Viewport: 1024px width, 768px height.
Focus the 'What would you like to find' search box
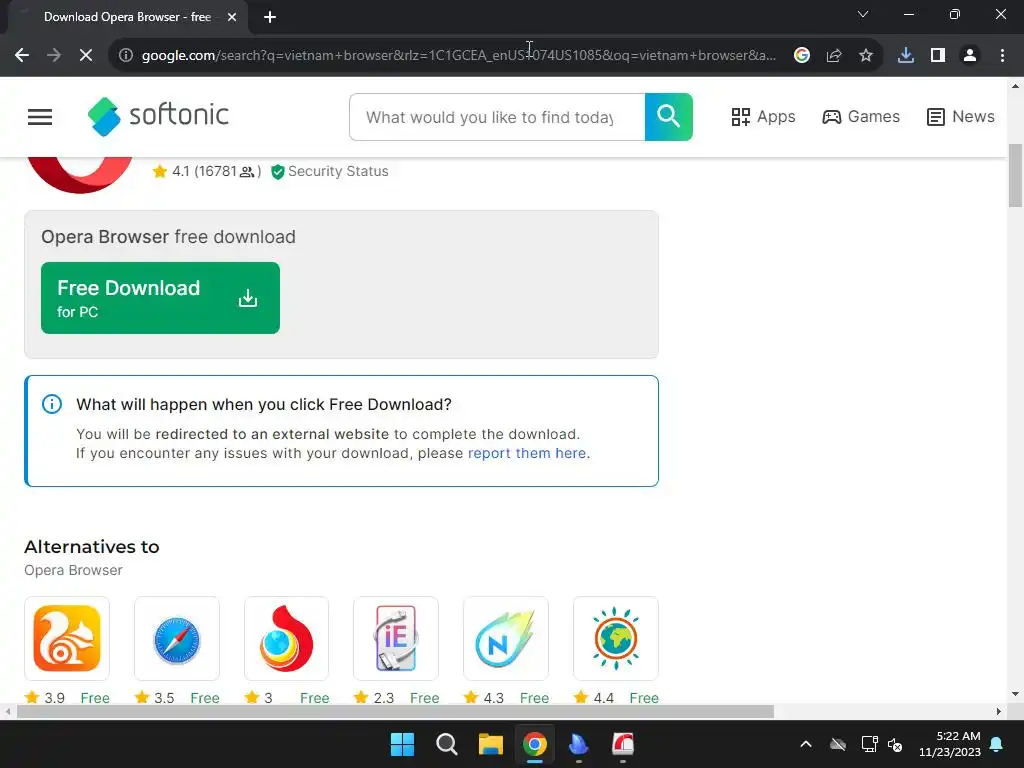(497, 117)
